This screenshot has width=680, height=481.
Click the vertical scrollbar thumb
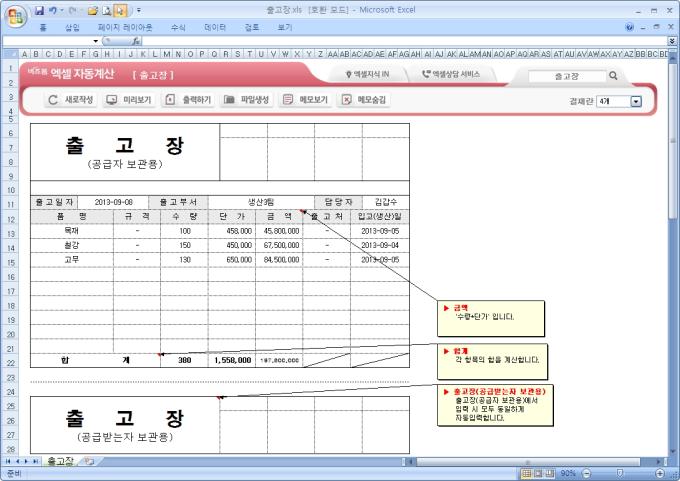(x=673, y=140)
